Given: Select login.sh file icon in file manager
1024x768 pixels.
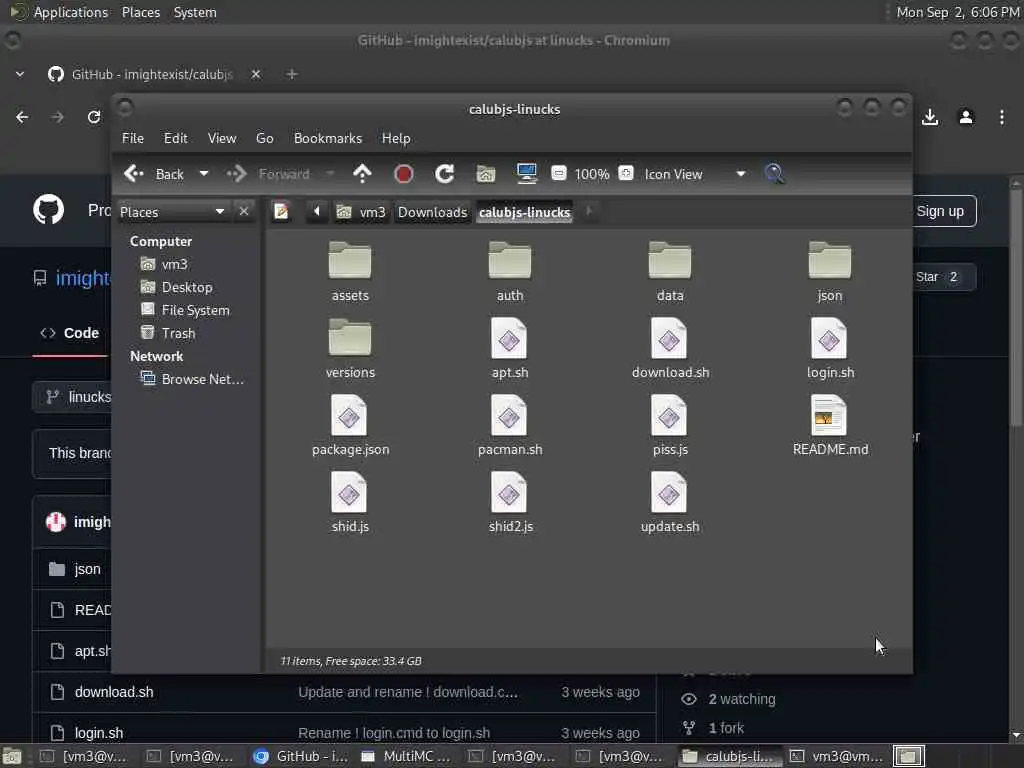Looking at the screenshot, I should tap(829, 338).
